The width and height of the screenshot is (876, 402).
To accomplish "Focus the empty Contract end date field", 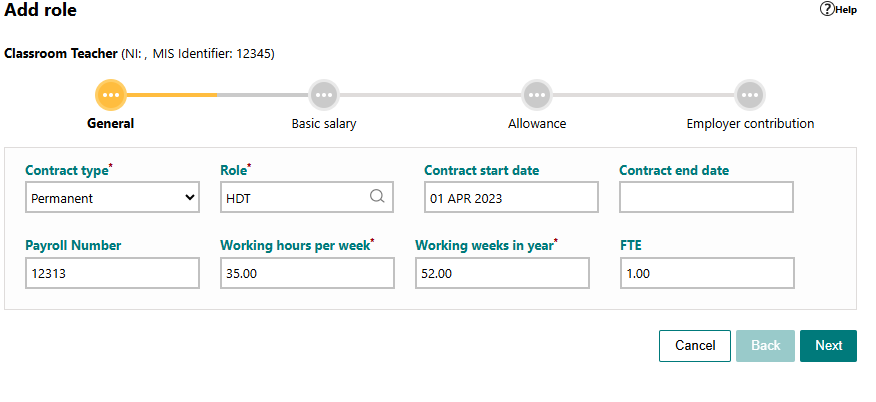I will click(706, 197).
